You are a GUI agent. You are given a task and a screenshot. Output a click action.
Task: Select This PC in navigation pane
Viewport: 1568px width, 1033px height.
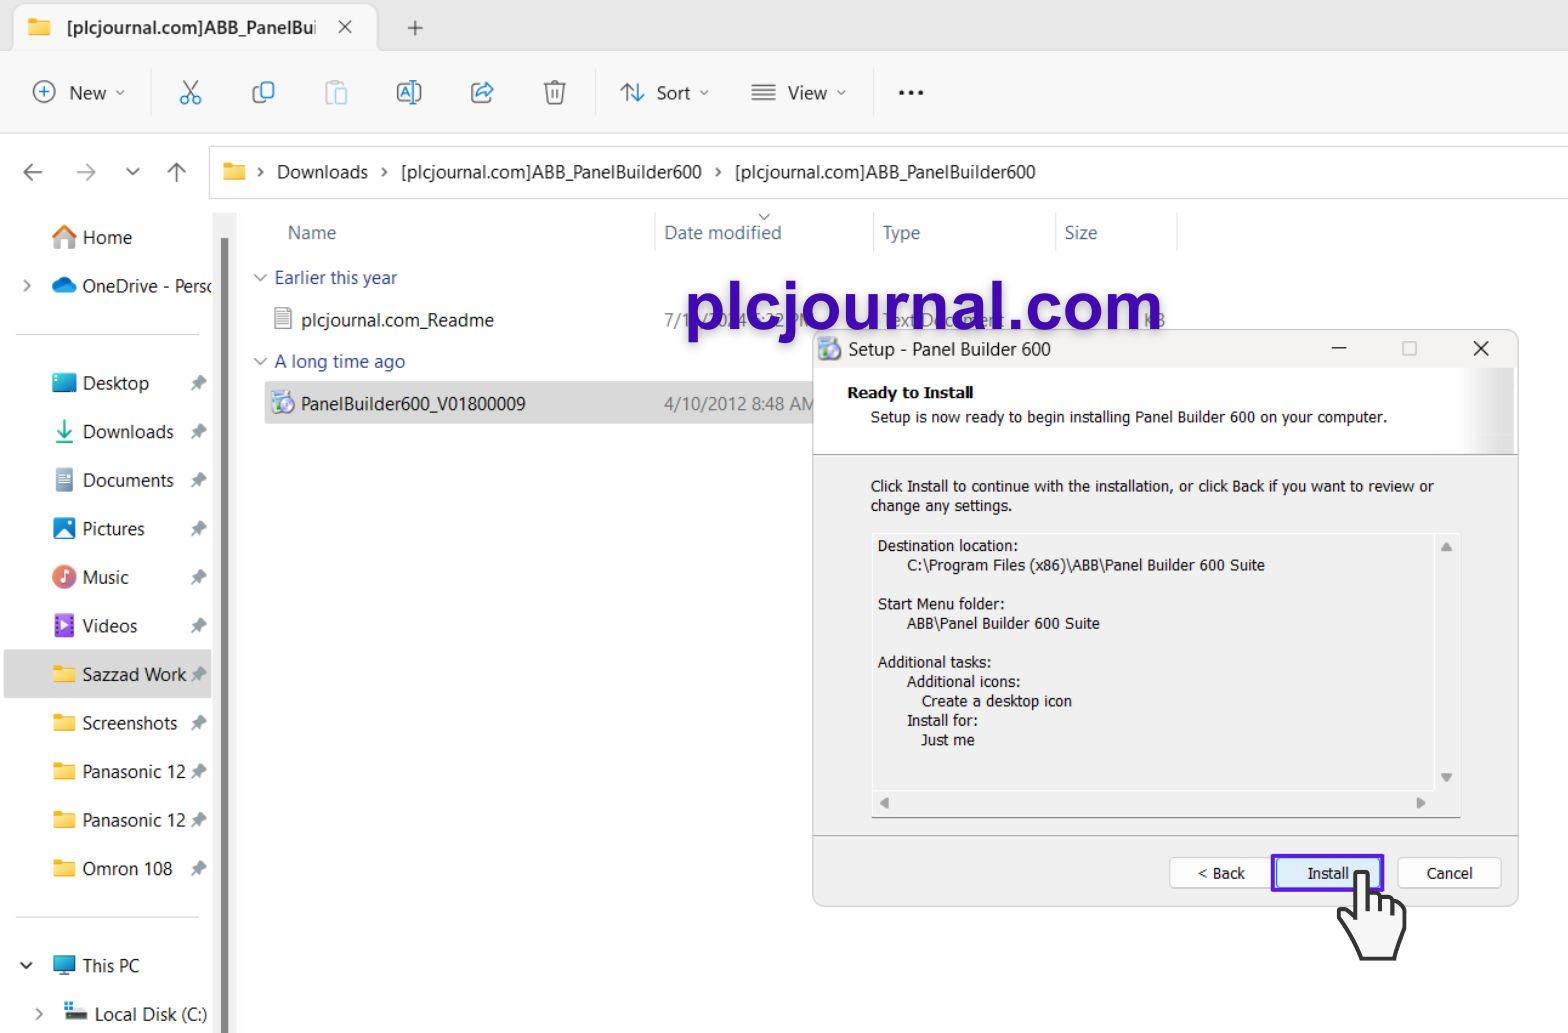point(110,966)
